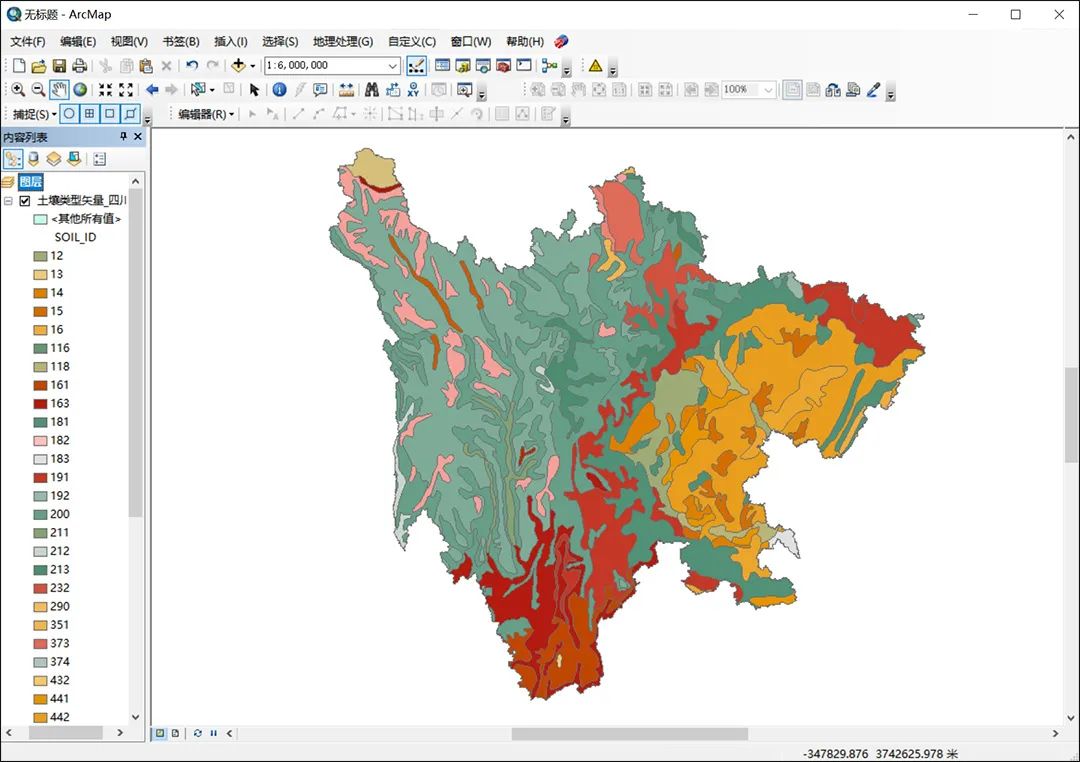
Task: Toggle vertex snapping square button
Action: [110, 114]
